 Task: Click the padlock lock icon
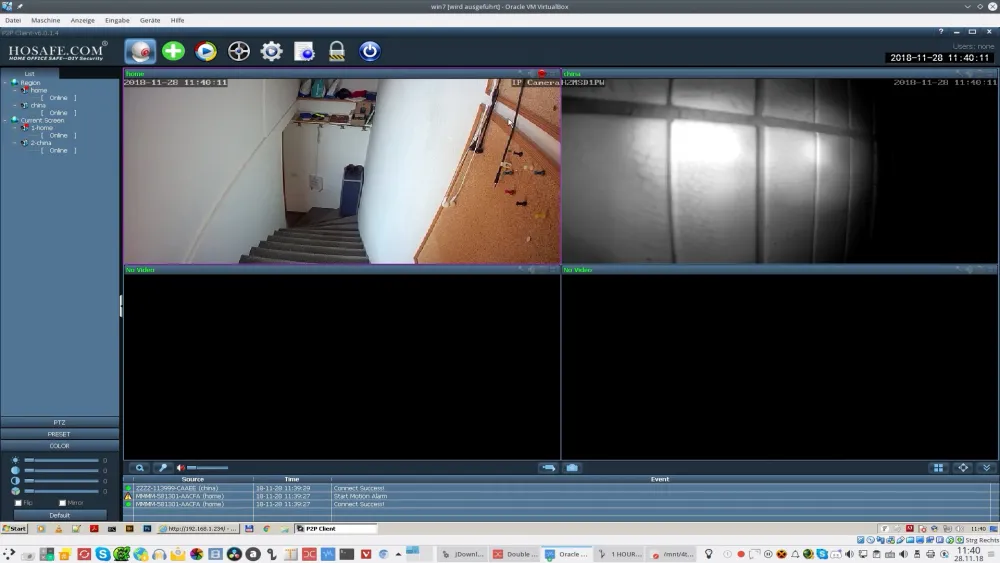(x=337, y=51)
